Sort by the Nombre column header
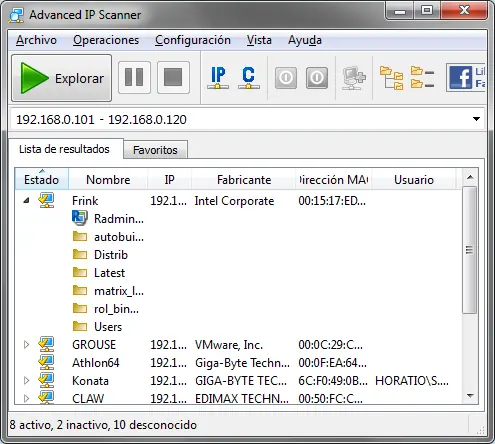The image size is (495, 444). point(108,179)
